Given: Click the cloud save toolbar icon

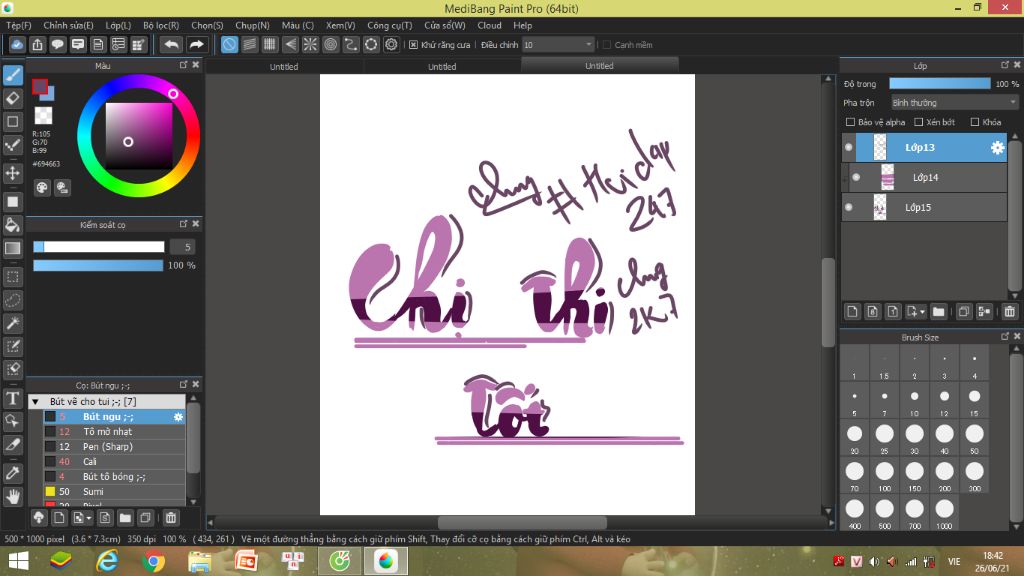Looking at the screenshot, I should (17, 44).
